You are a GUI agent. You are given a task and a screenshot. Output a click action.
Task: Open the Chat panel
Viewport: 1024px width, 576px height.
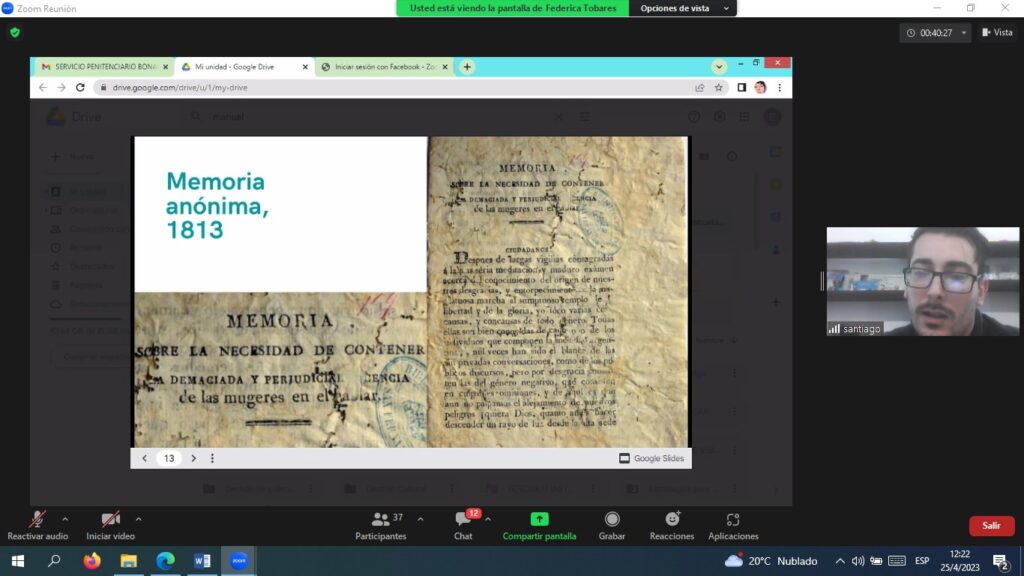click(463, 526)
